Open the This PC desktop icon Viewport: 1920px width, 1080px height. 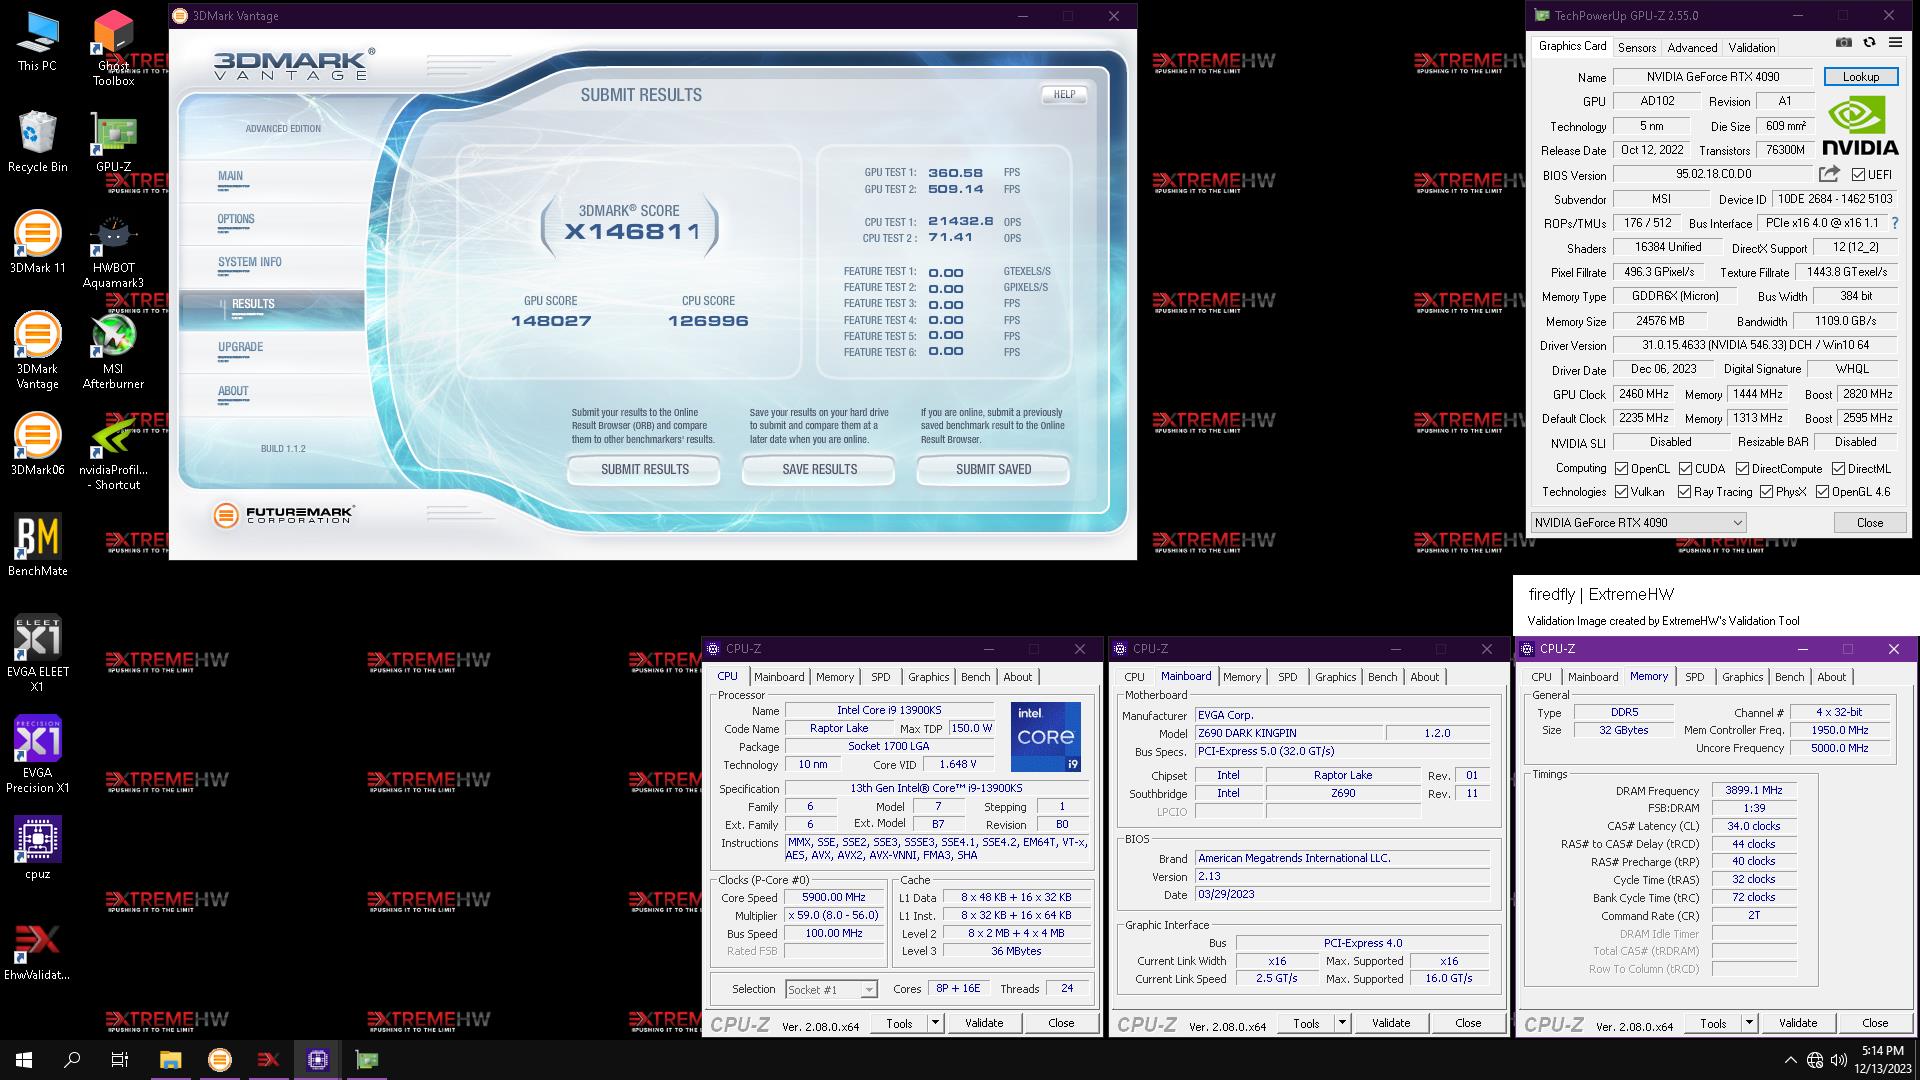tap(37, 41)
